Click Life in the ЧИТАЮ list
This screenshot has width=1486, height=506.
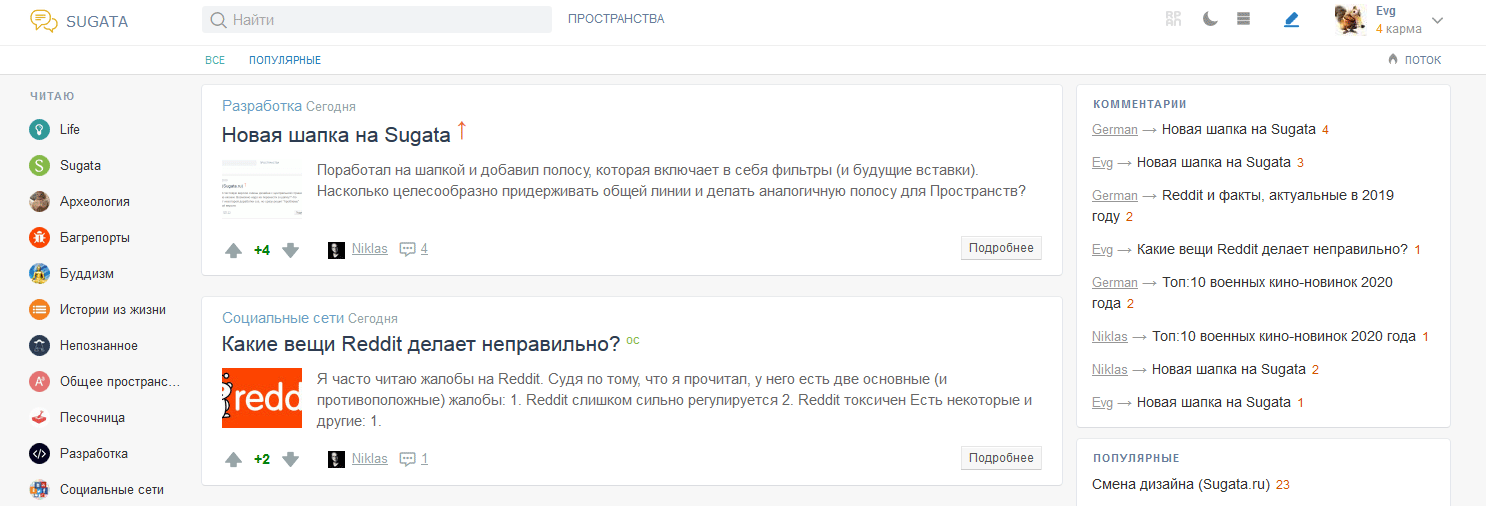coord(70,129)
